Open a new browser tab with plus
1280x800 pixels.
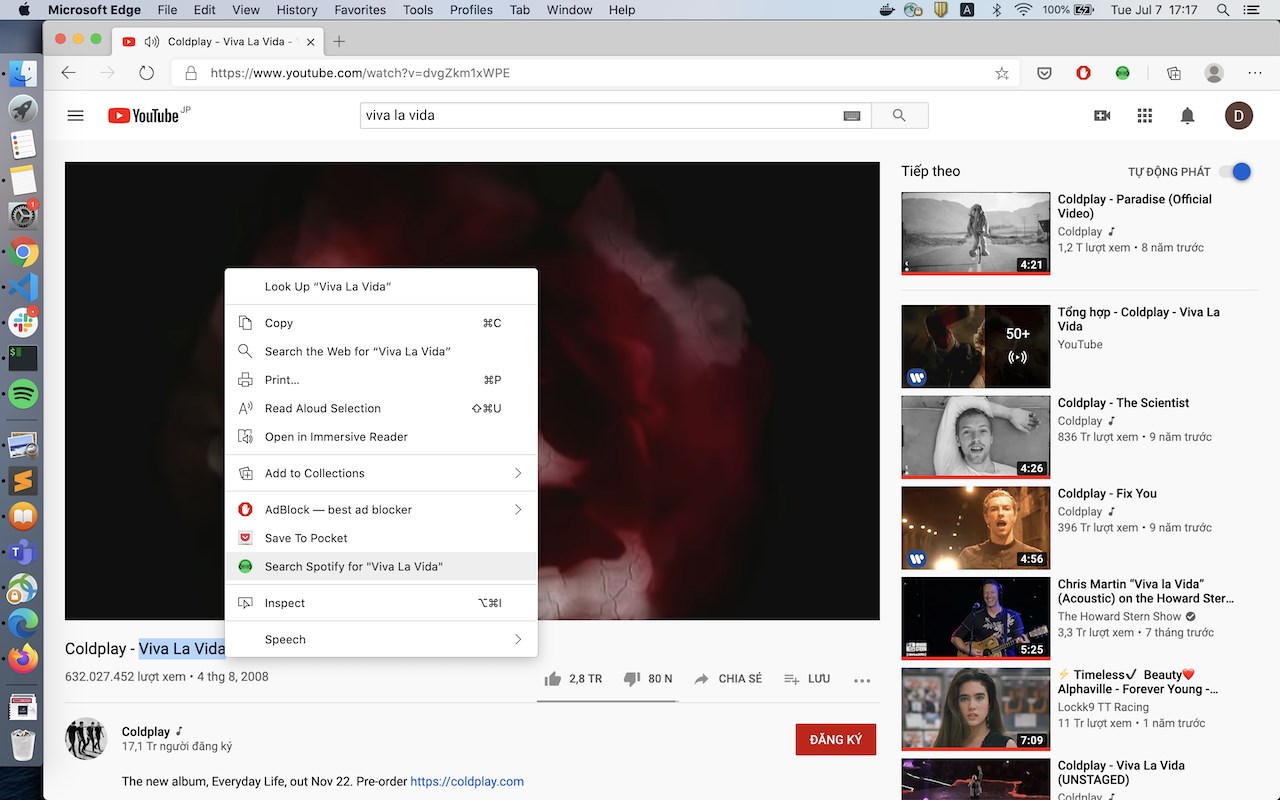[x=339, y=41]
